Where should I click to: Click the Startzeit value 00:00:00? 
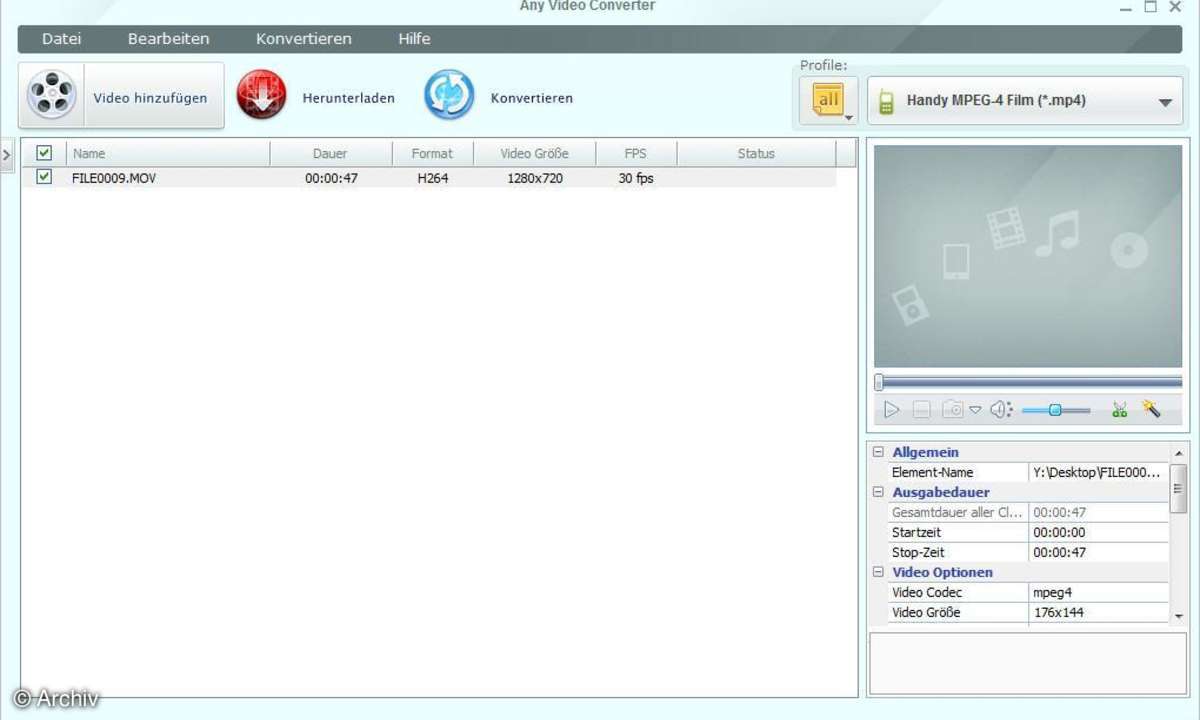tap(1098, 532)
